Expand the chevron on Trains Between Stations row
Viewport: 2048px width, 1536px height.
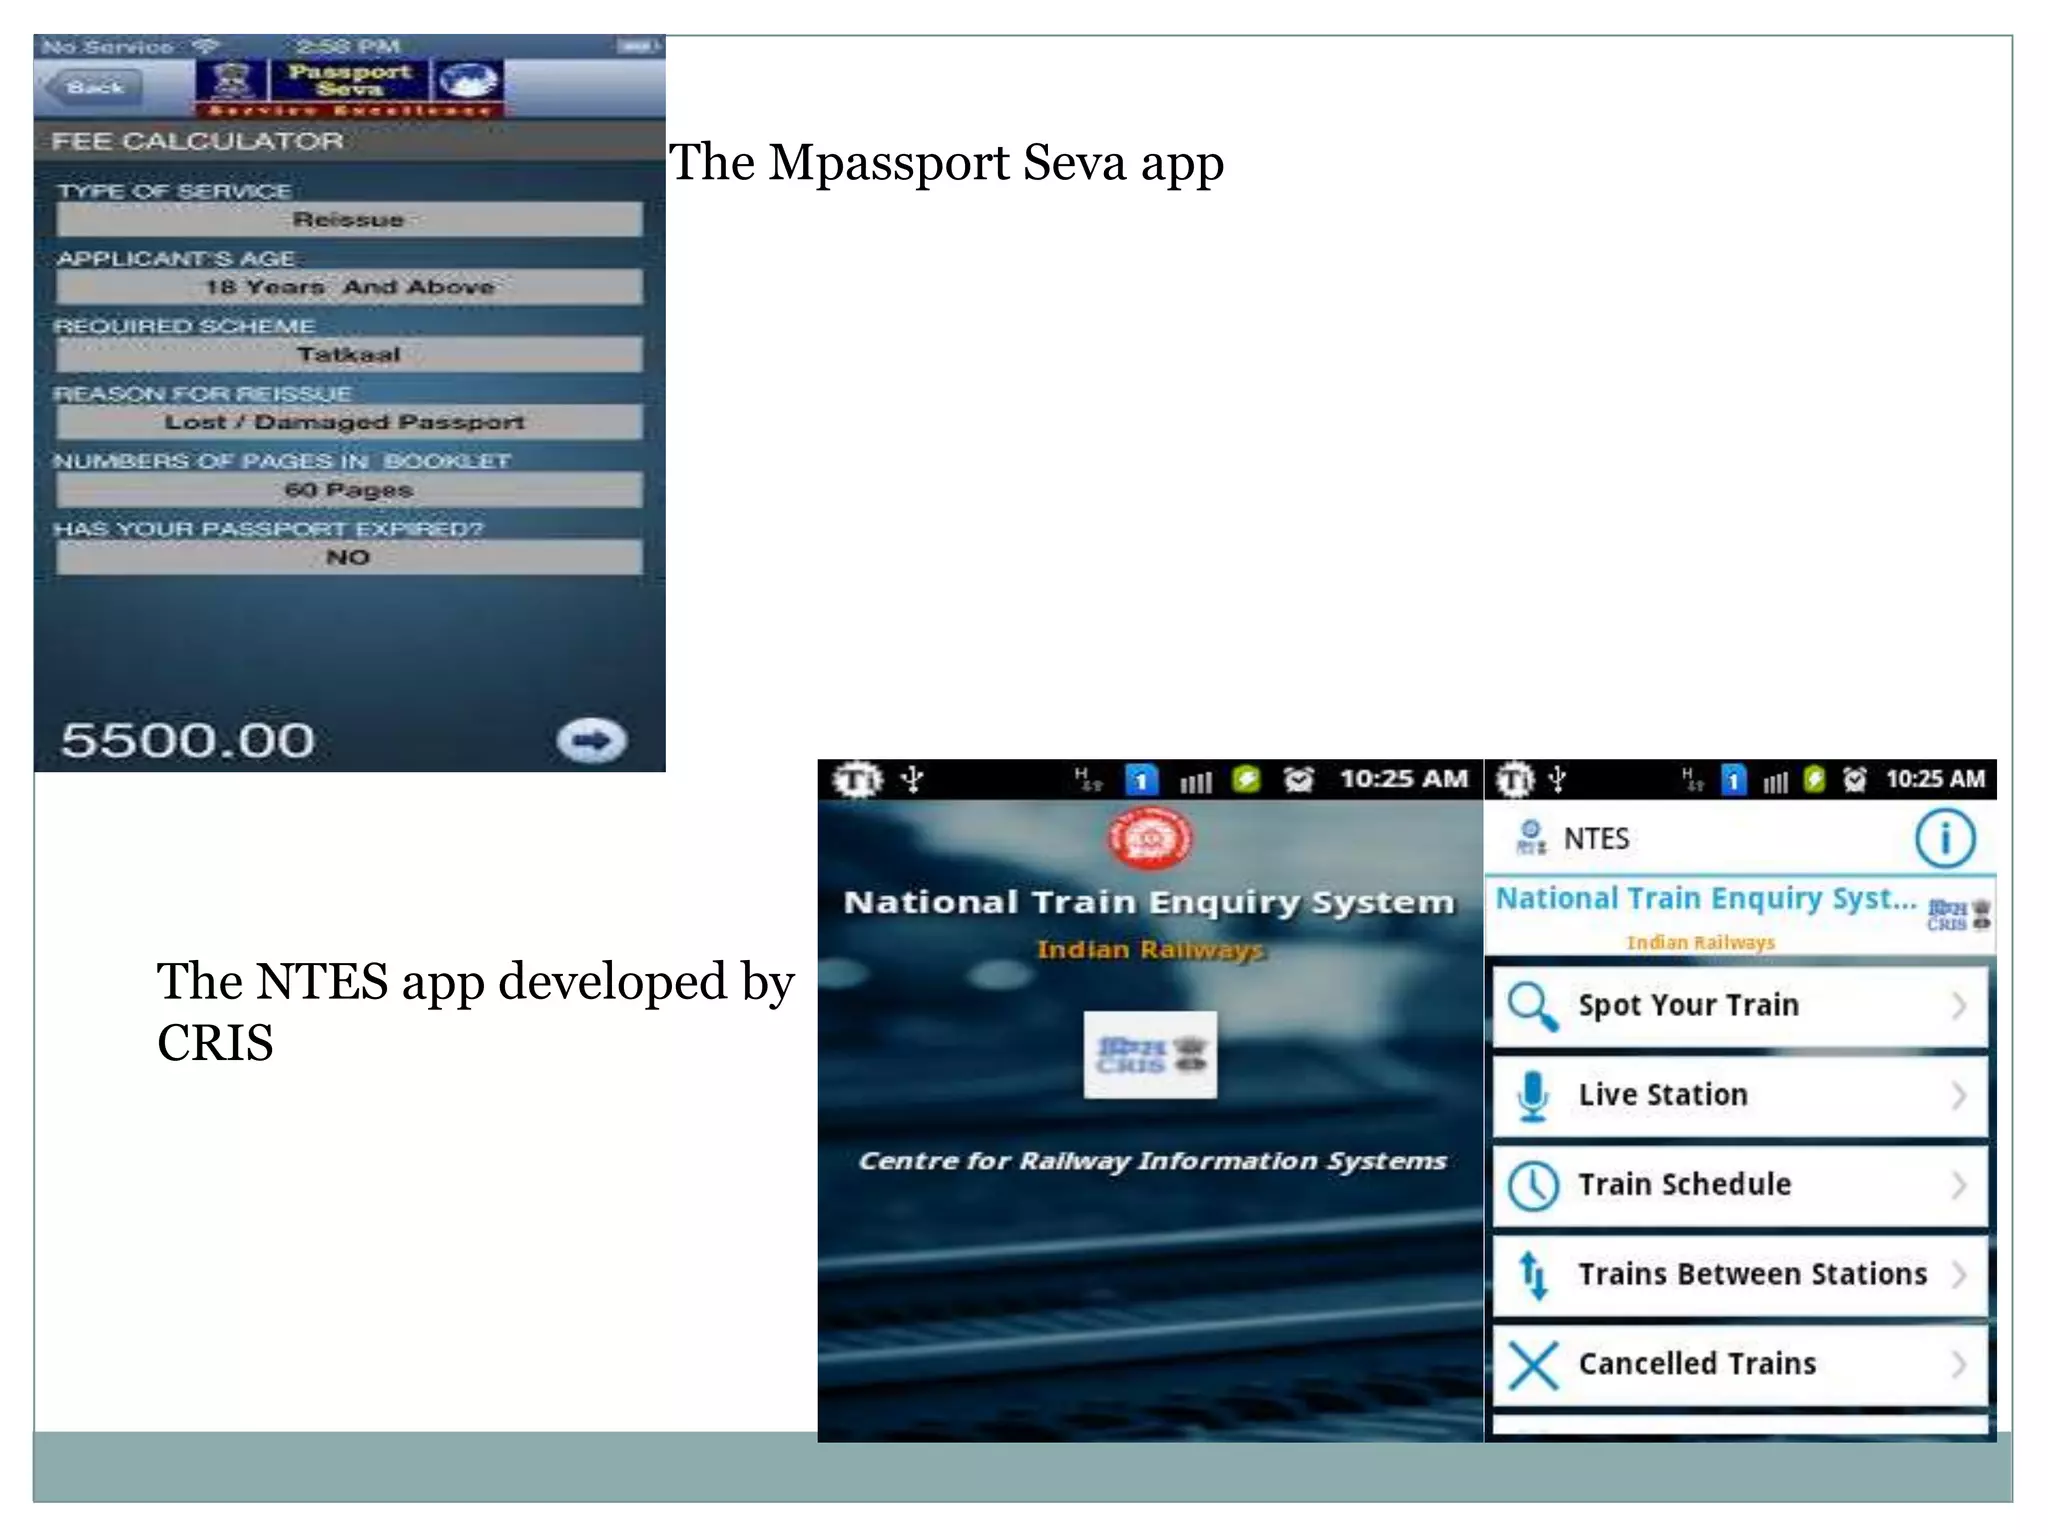1958,1275
